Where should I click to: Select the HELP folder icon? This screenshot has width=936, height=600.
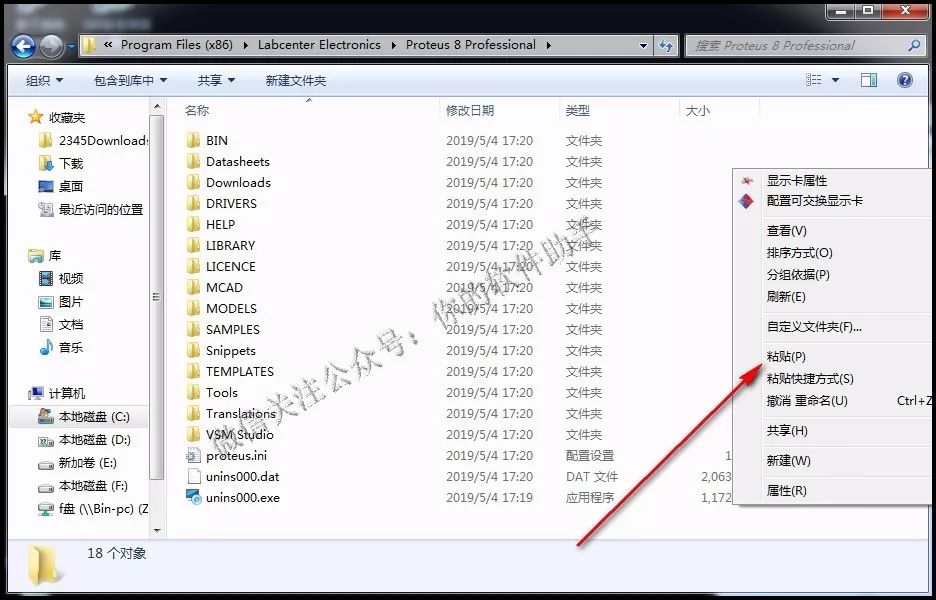(193, 224)
